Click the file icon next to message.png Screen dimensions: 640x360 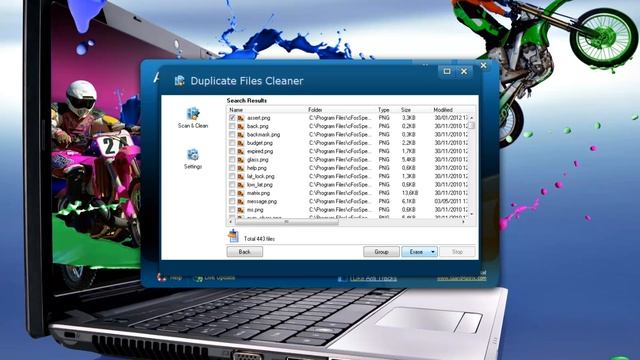tap(240, 201)
